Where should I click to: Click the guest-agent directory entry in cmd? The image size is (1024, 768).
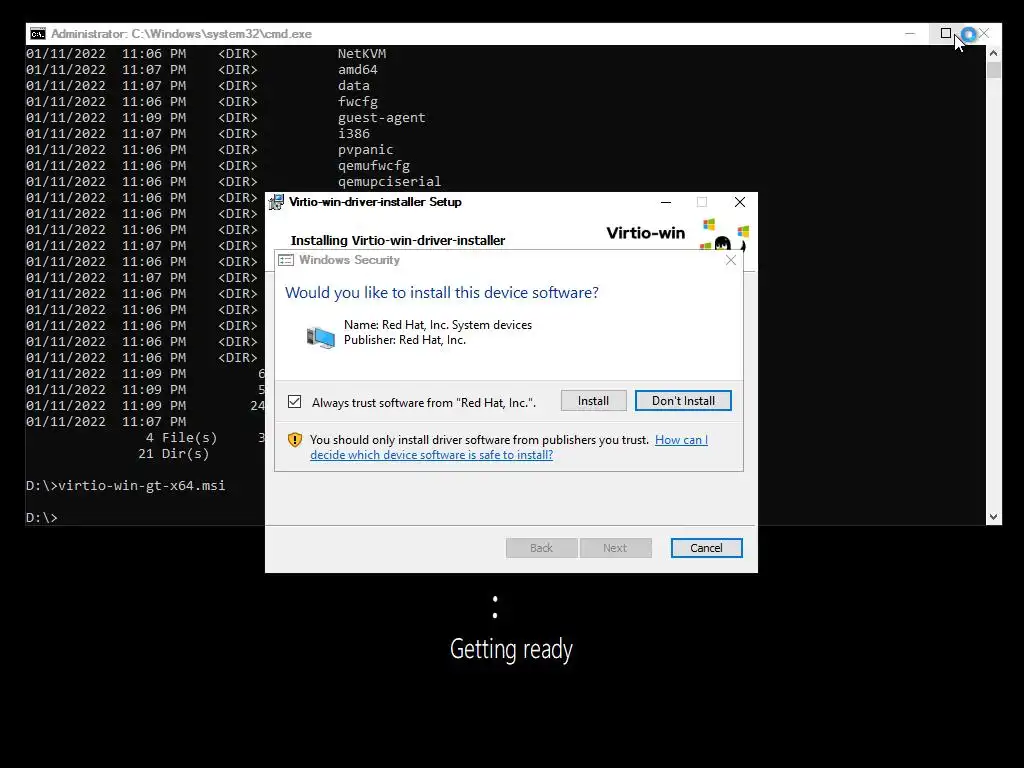tap(381, 118)
